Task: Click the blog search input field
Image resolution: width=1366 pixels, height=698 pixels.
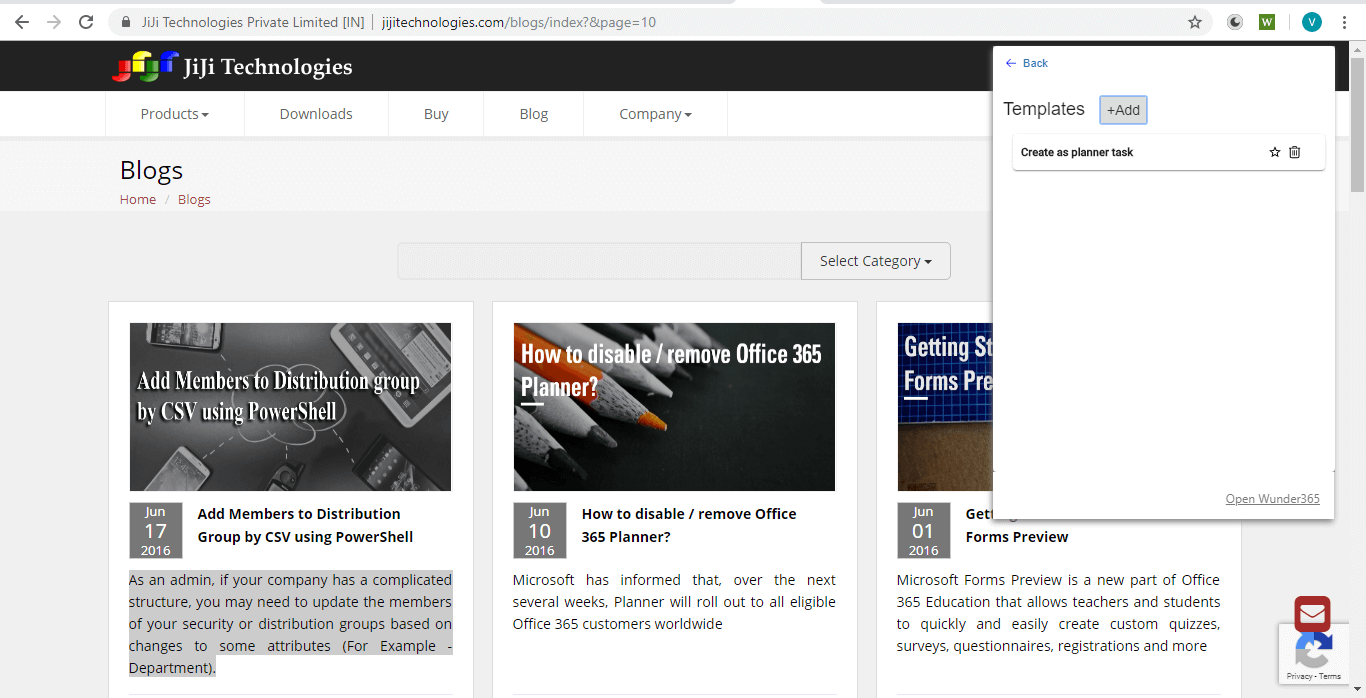Action: [x=599, y=261]
